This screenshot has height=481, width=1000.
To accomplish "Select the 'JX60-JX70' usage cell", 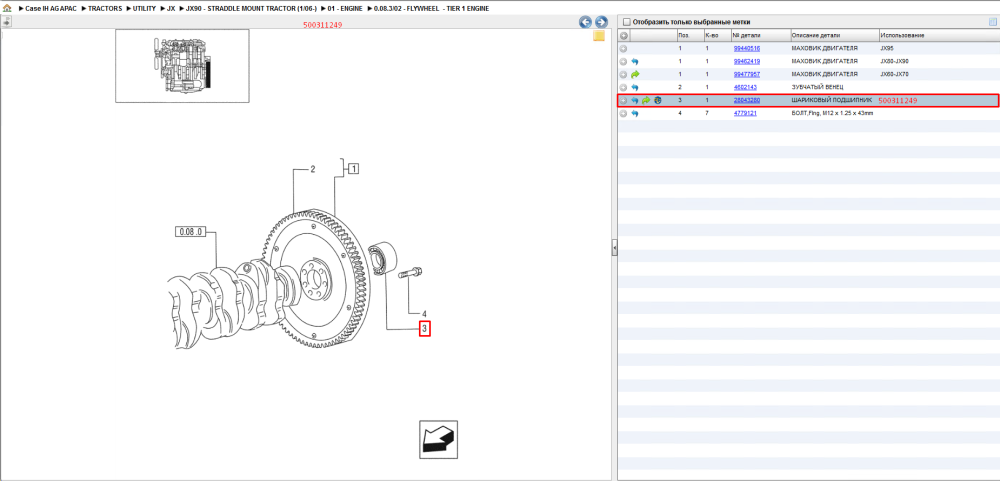I will [895, 75].
